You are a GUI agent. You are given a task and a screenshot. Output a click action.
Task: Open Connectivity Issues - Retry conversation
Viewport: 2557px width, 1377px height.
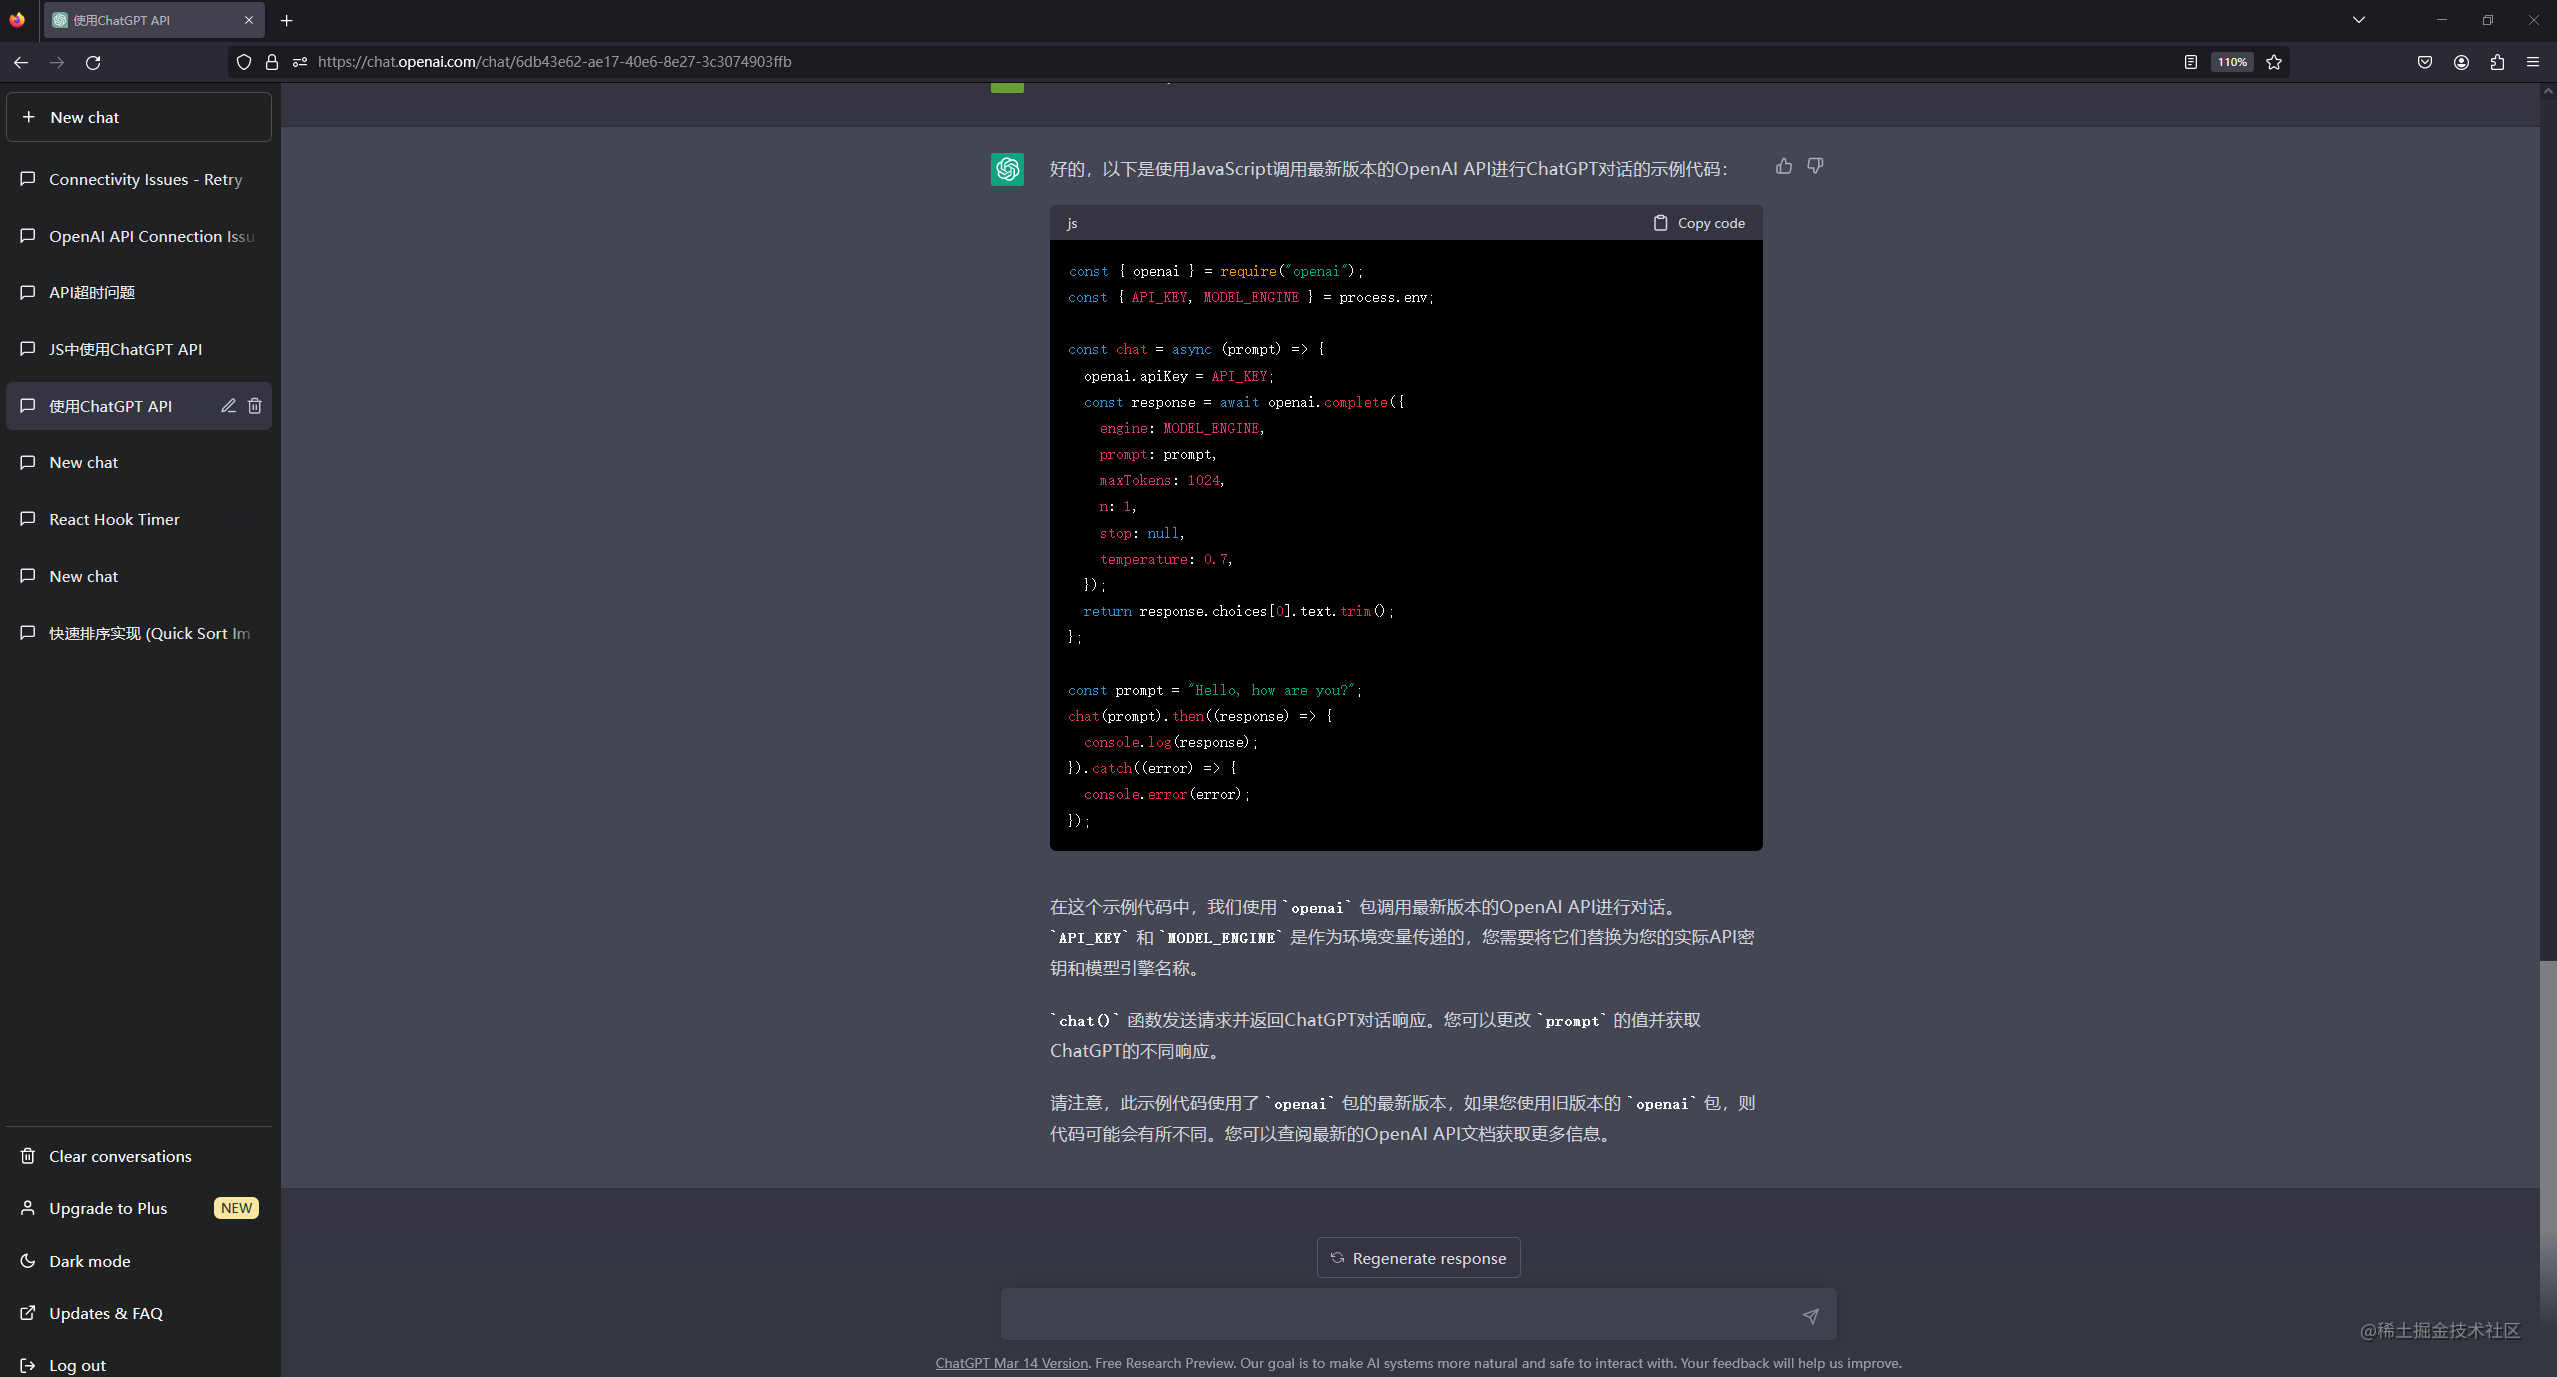pyautogui.click(x=139, y=179)
